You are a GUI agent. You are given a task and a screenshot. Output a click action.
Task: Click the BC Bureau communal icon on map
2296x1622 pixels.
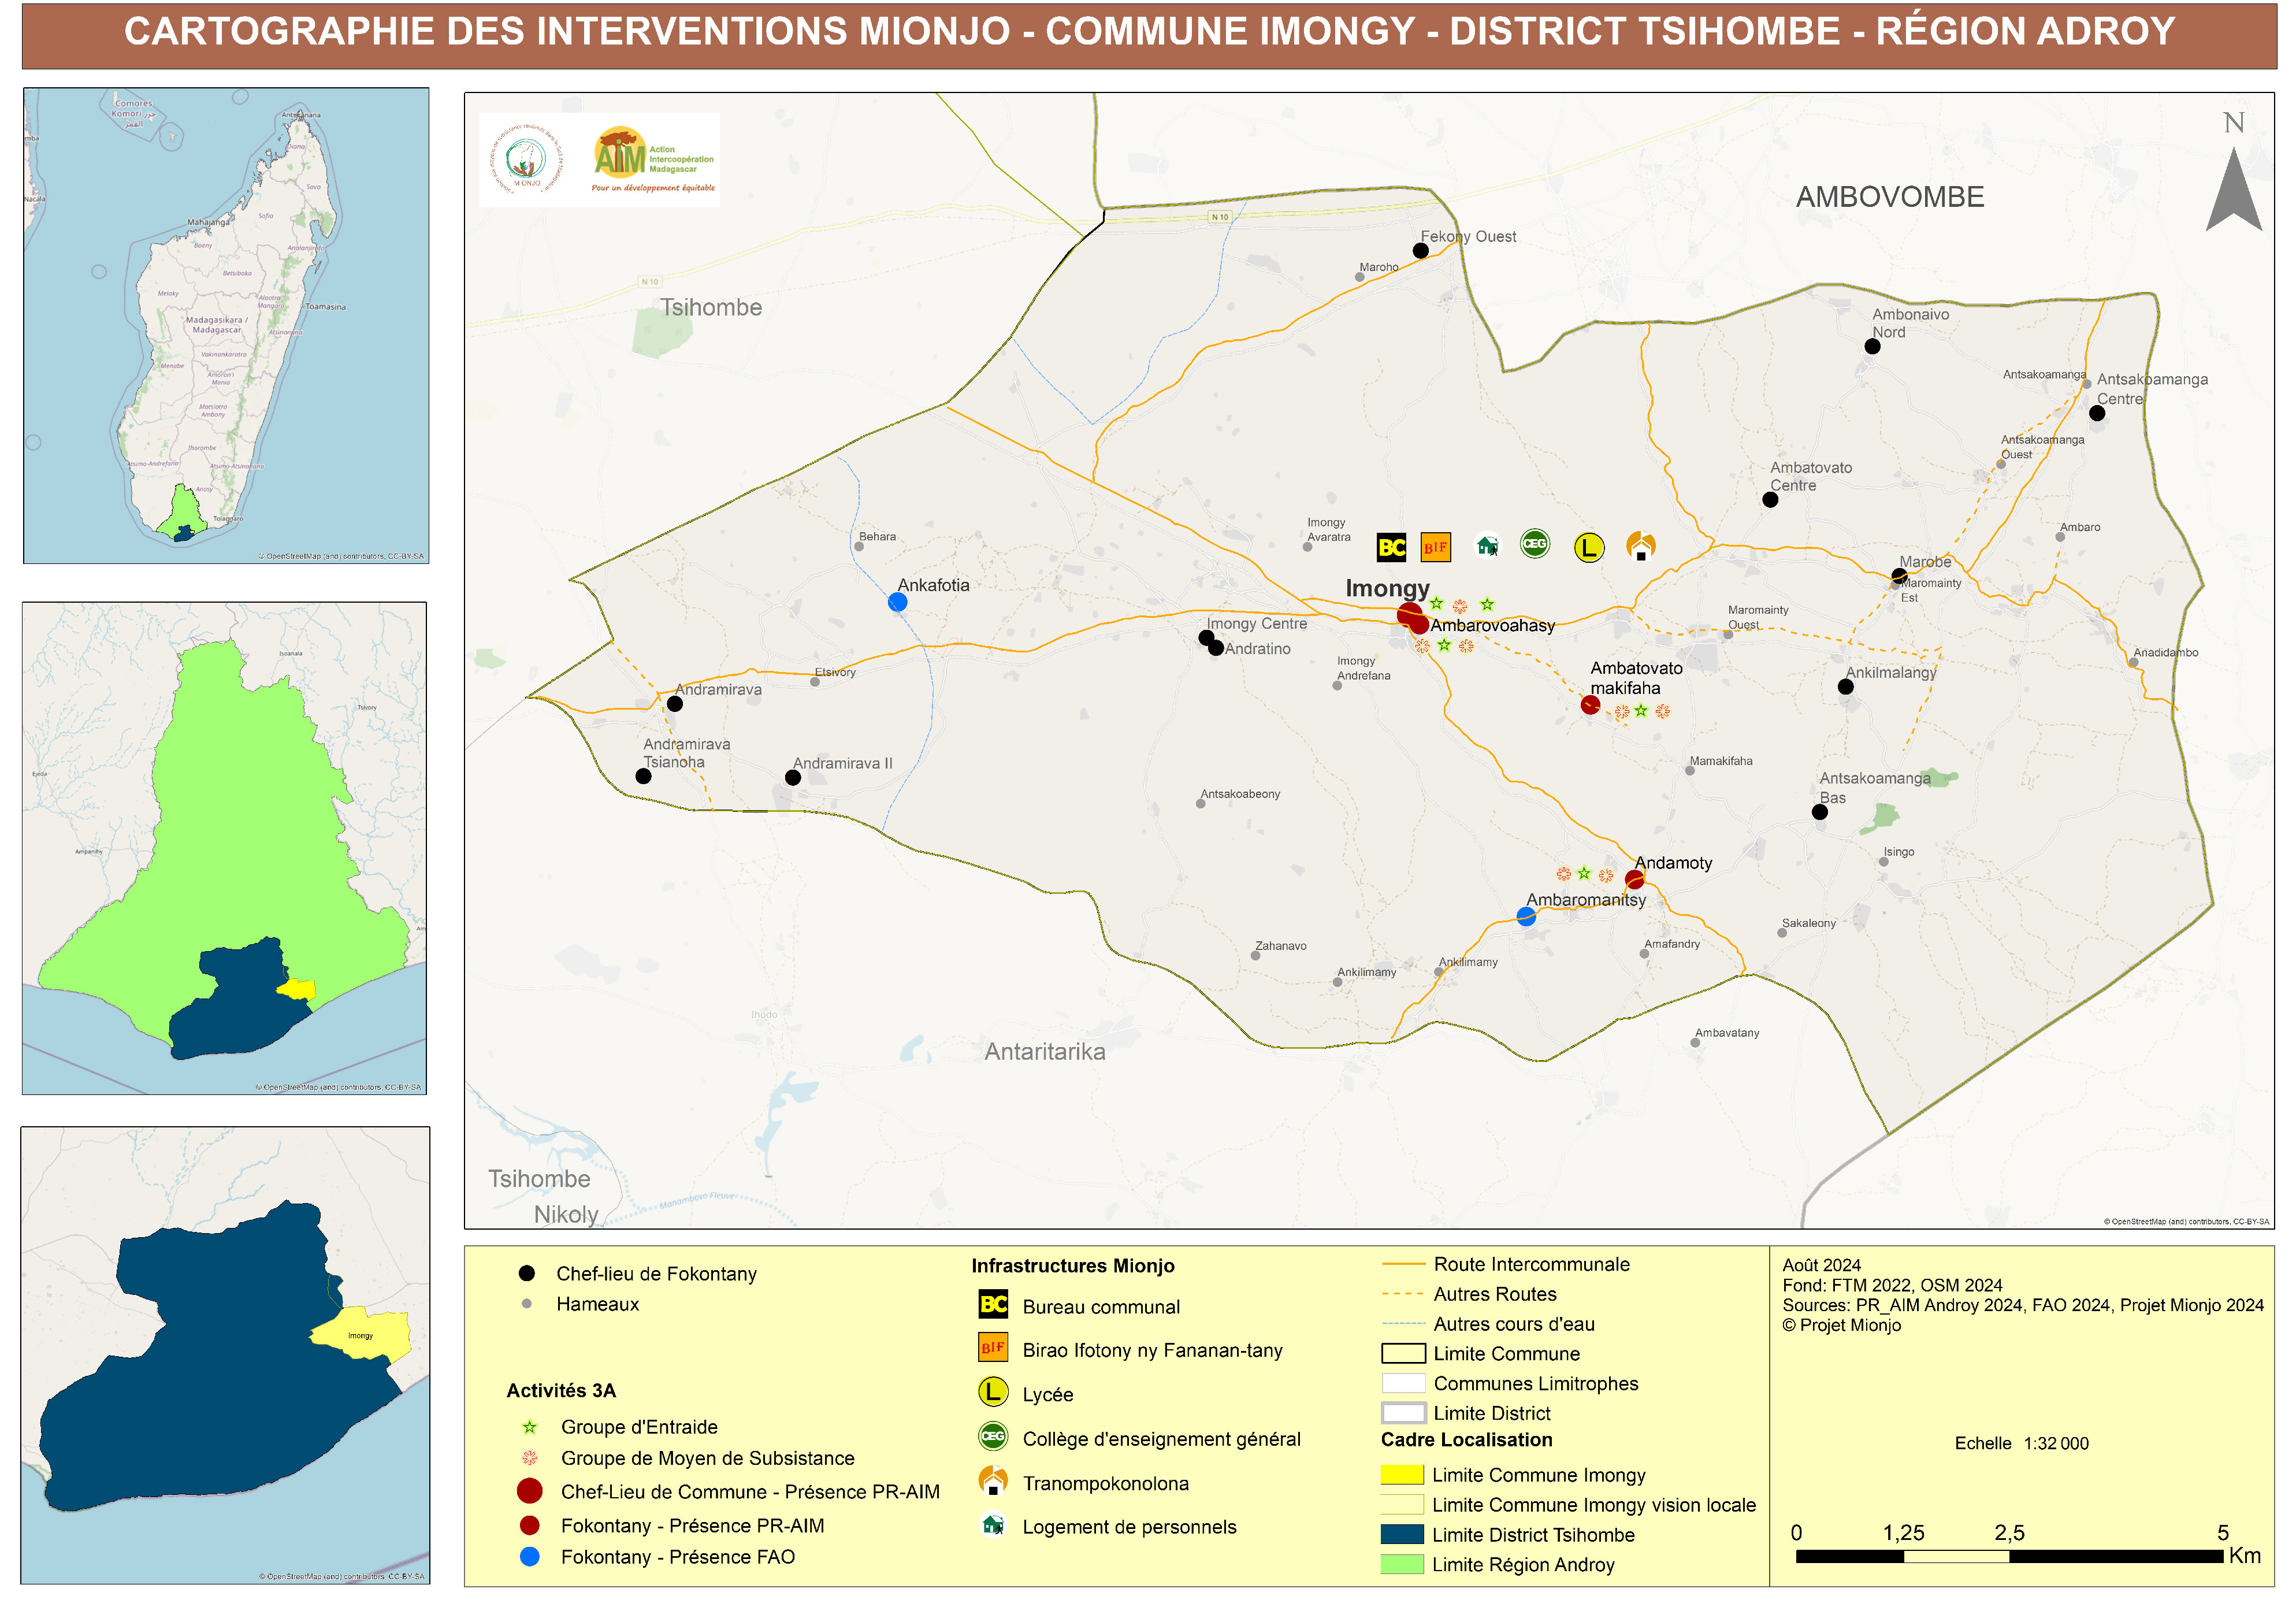[1391, 547]
